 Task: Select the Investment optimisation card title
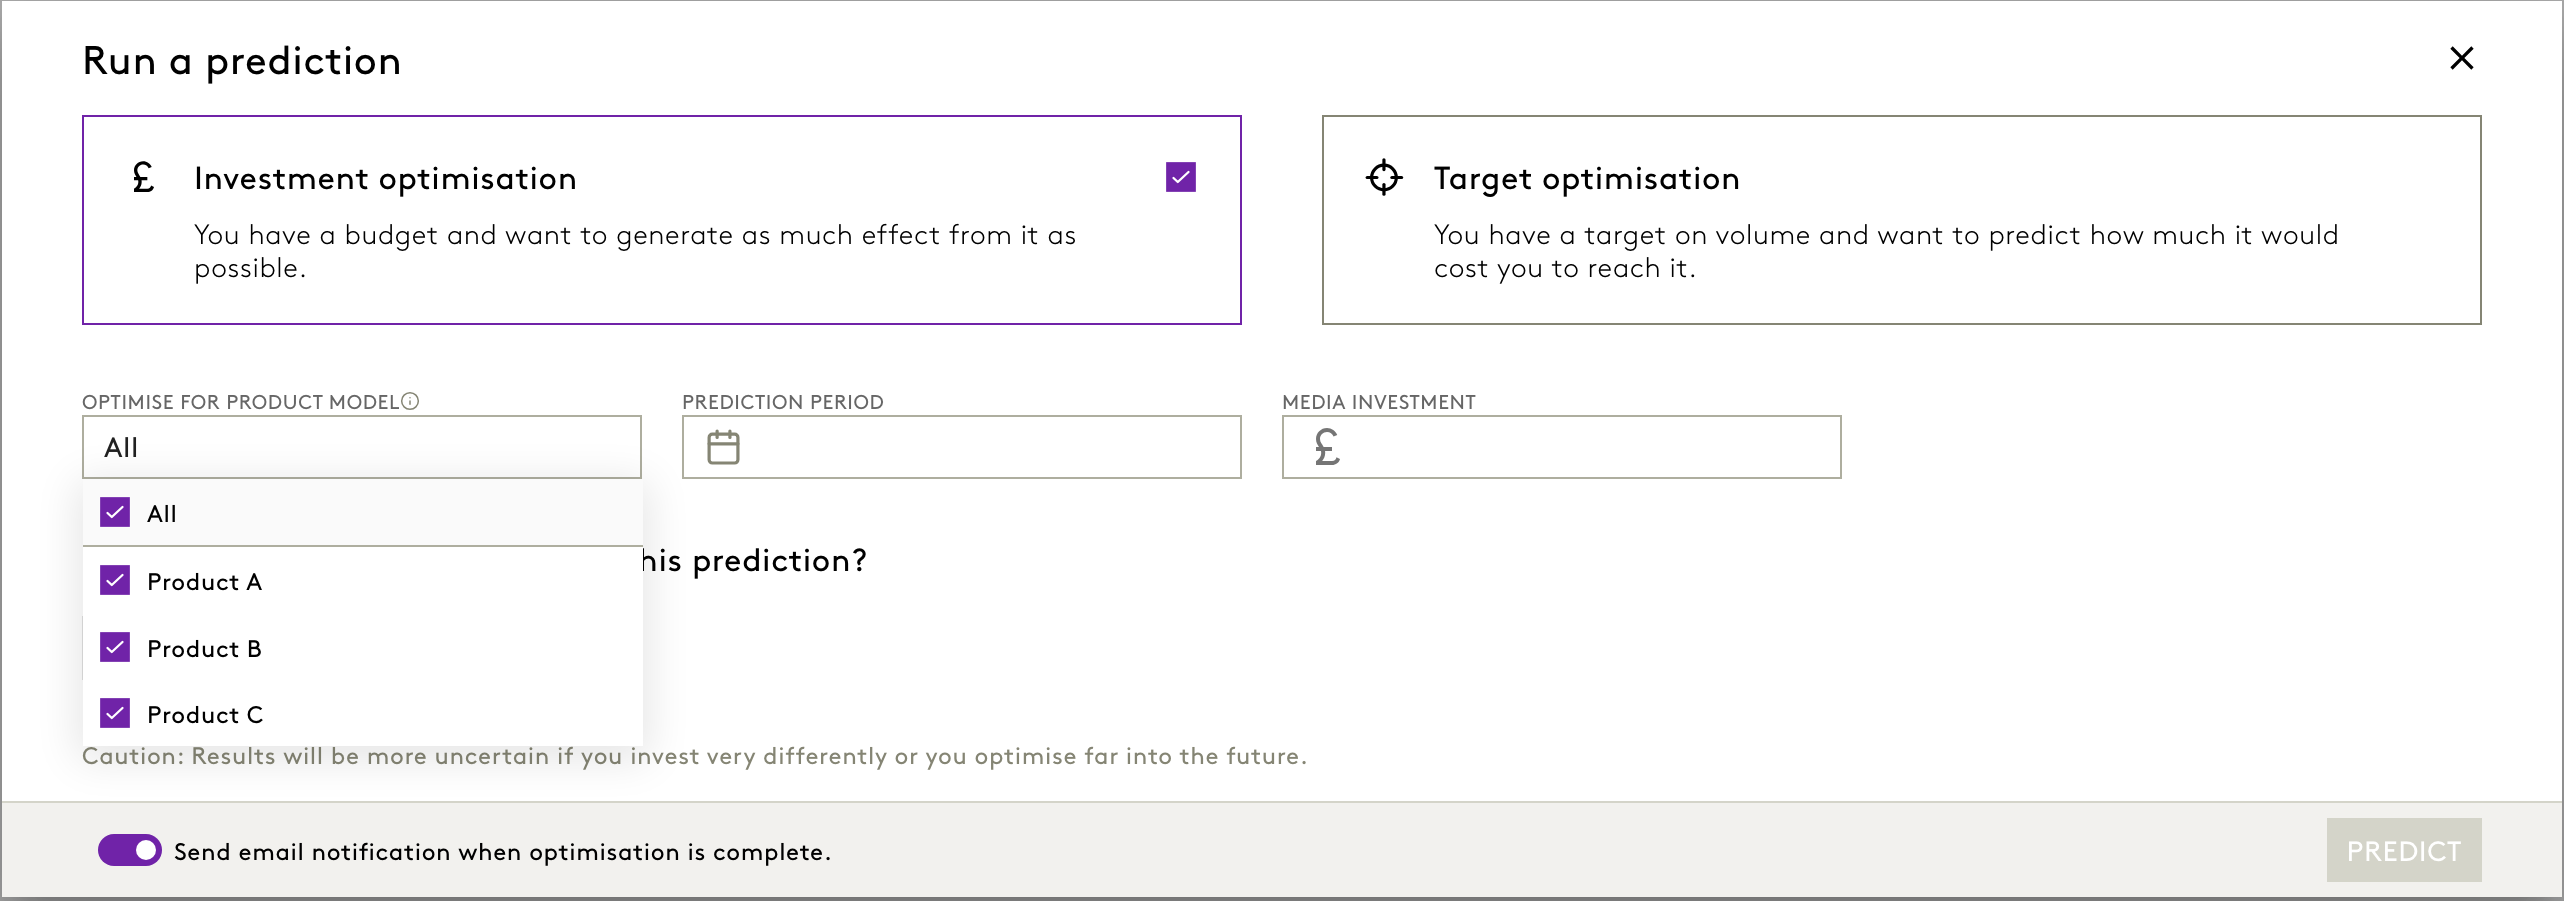(385, 179)
